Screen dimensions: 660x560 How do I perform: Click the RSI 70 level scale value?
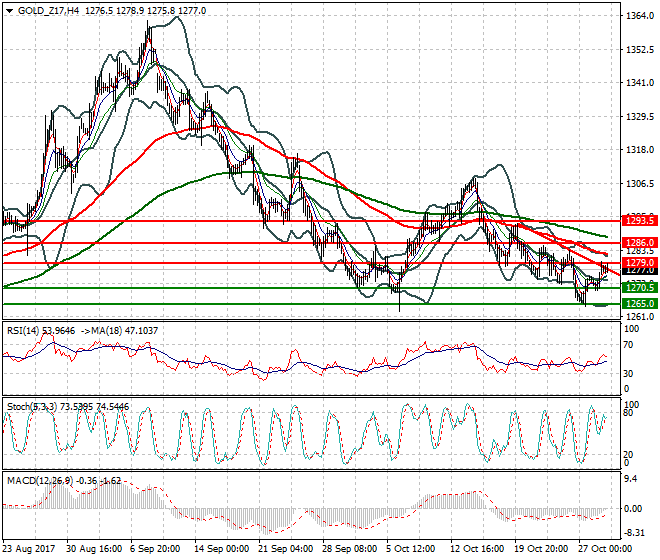point(628,345)
